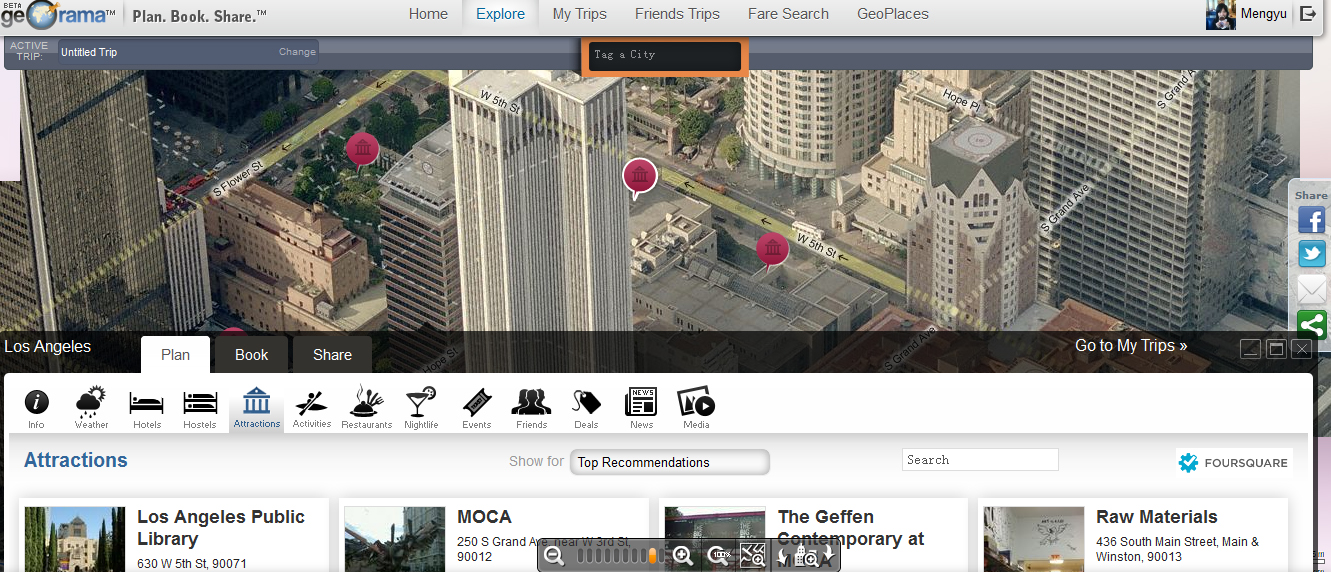Open the Media section icon
This screenshot has height=572, width=1331.
pos(696,408)
